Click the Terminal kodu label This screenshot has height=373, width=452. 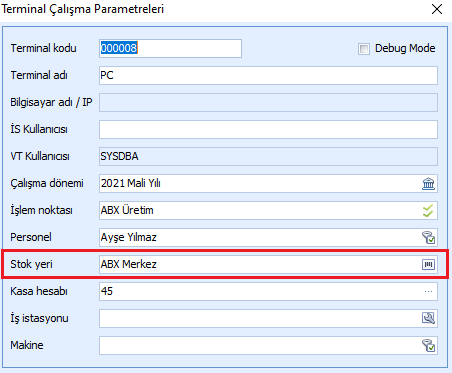(43, 48)
